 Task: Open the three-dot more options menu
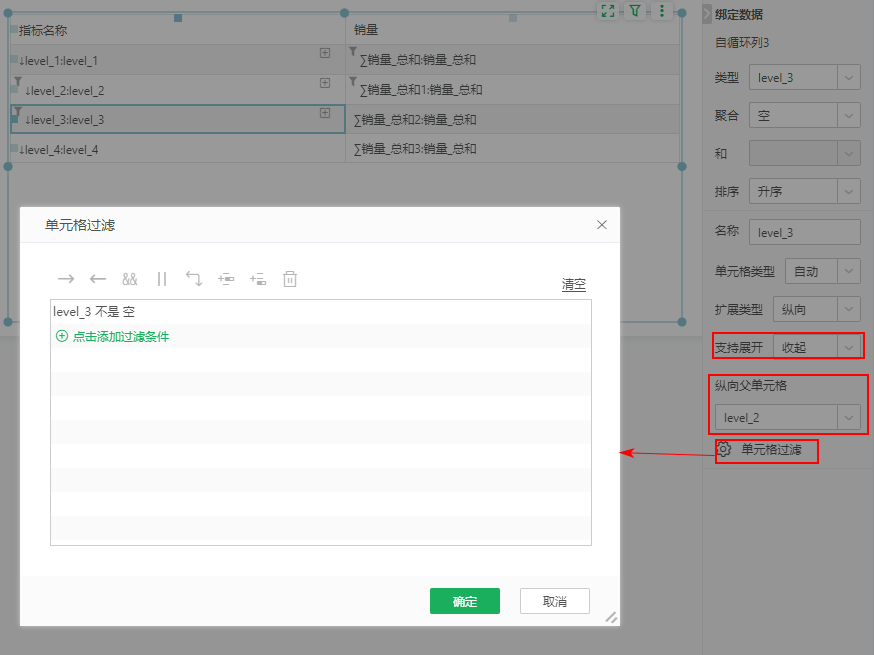click(x=661, y=11)
